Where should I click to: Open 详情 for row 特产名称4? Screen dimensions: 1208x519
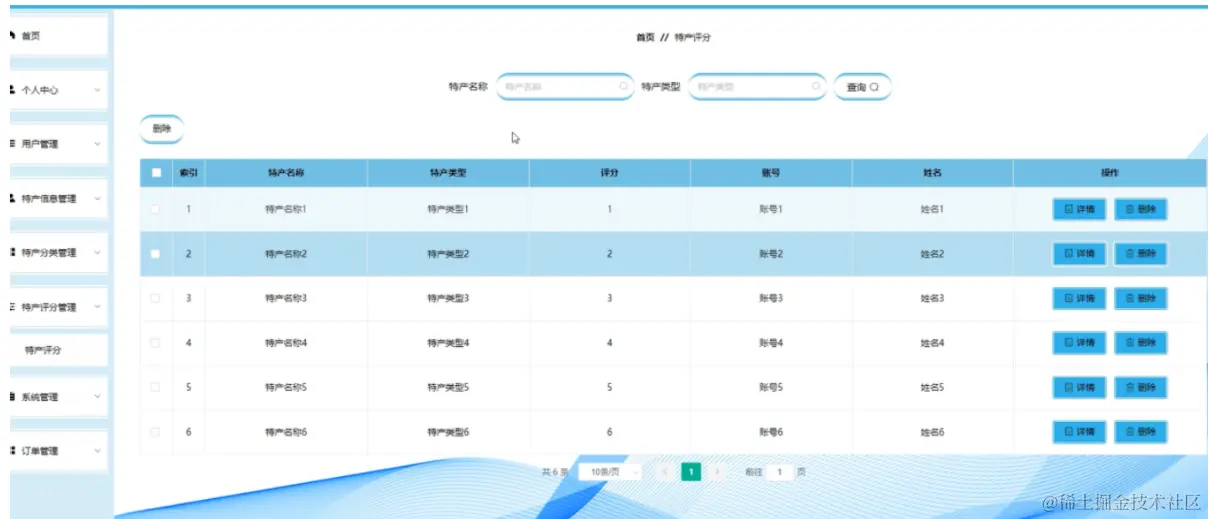[x=1079, y=343]
